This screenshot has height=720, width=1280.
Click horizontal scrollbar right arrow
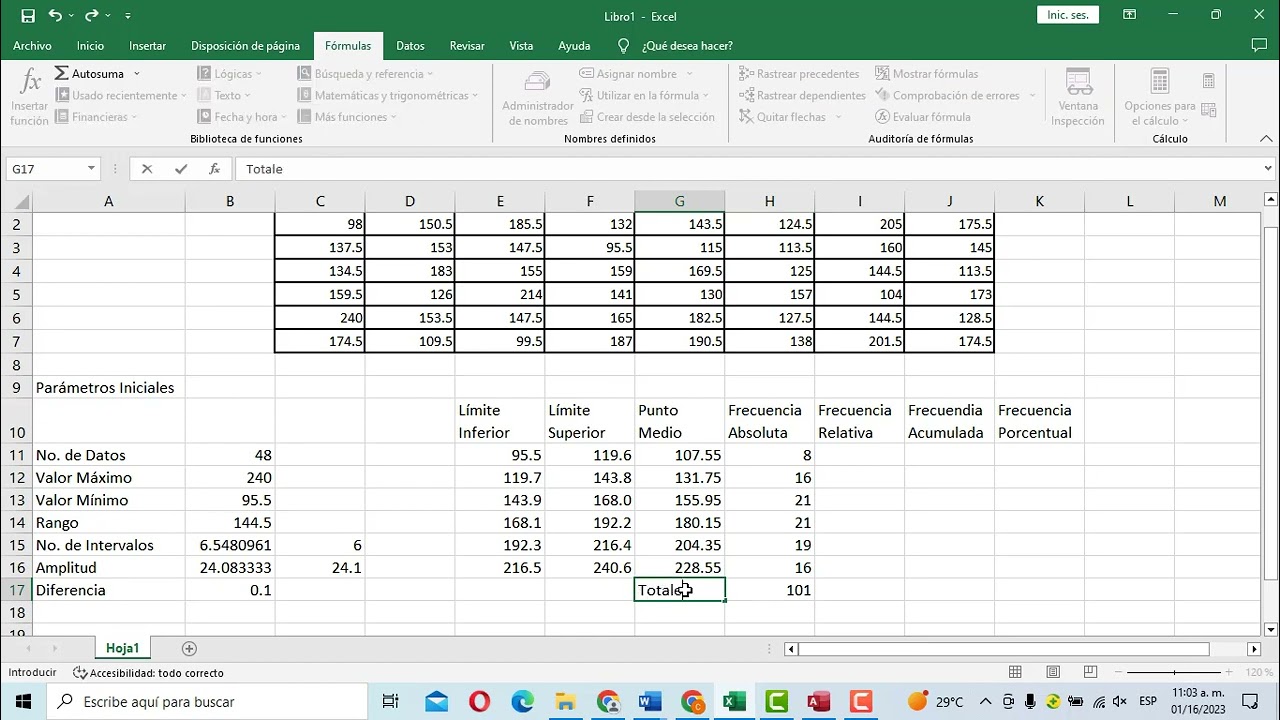pos(1254,649)
